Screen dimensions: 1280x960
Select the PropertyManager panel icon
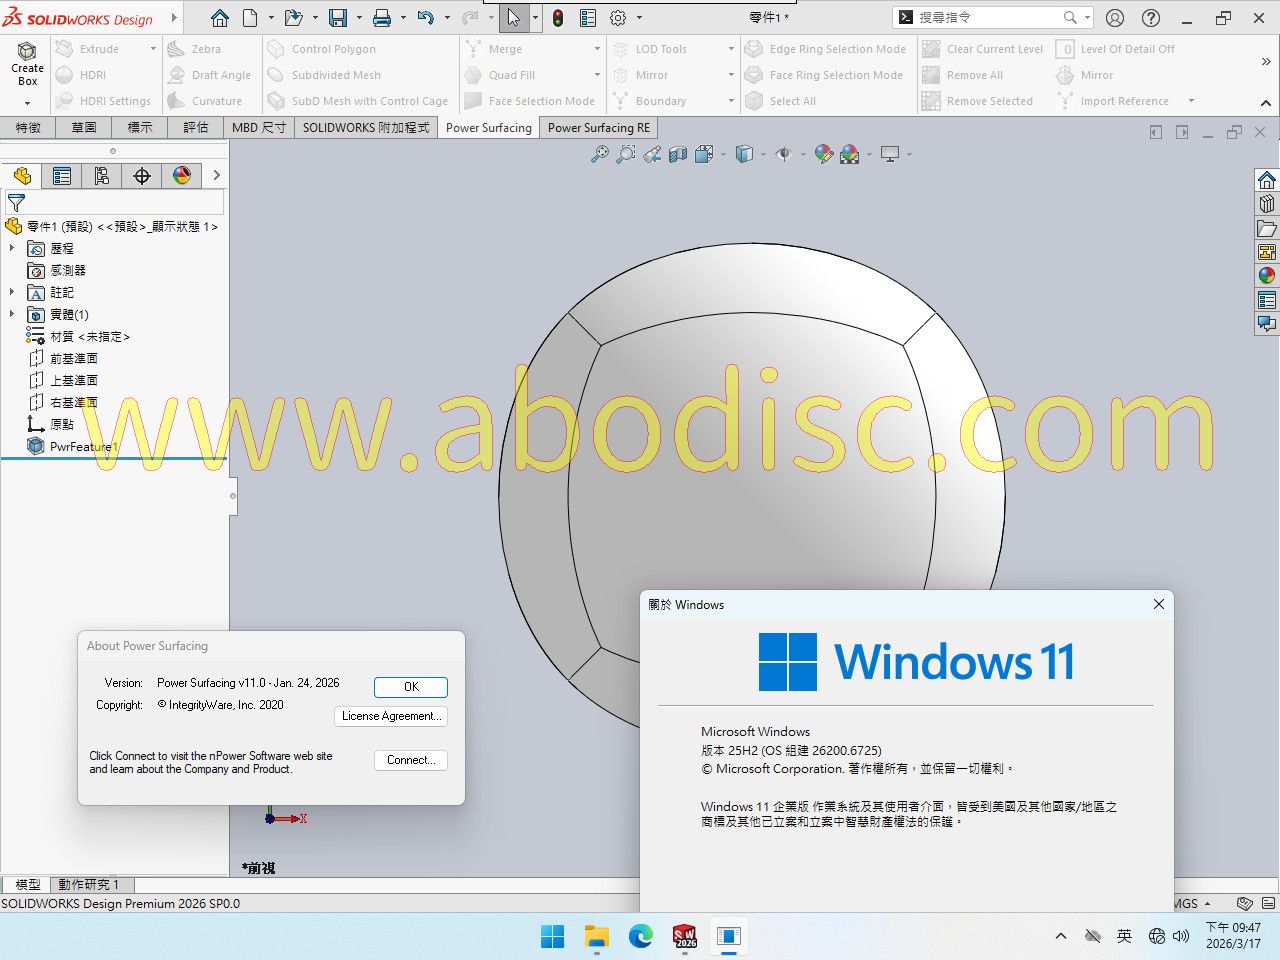(x=62, y=176)
